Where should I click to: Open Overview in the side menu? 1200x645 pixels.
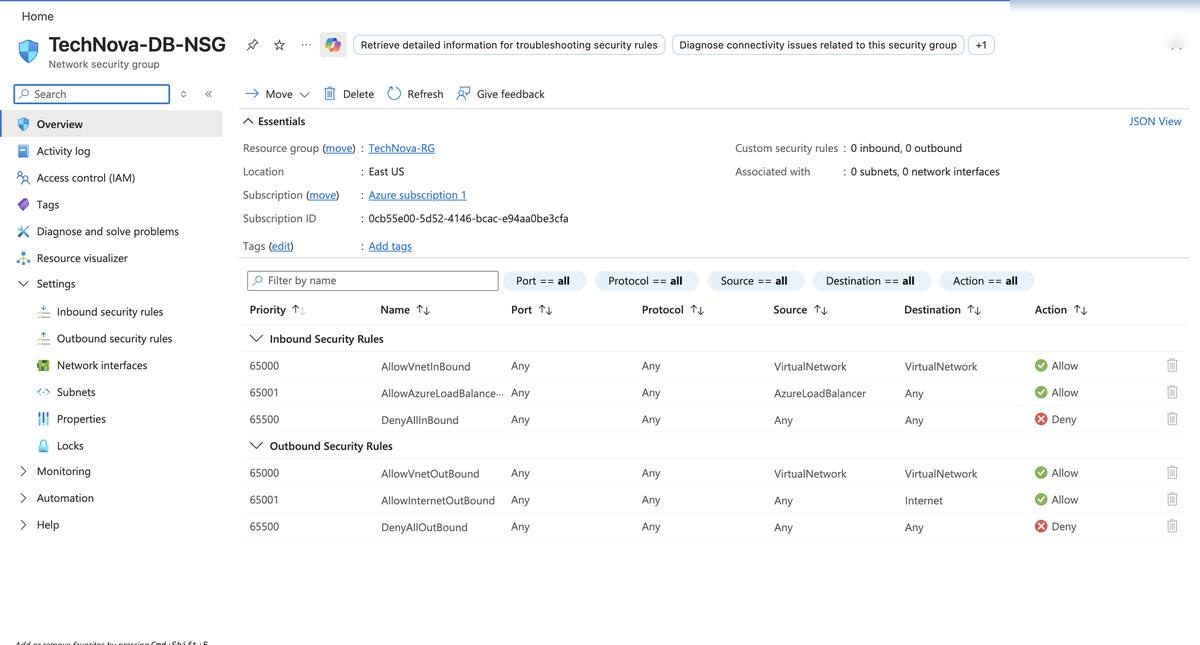(x=111, y=124)
